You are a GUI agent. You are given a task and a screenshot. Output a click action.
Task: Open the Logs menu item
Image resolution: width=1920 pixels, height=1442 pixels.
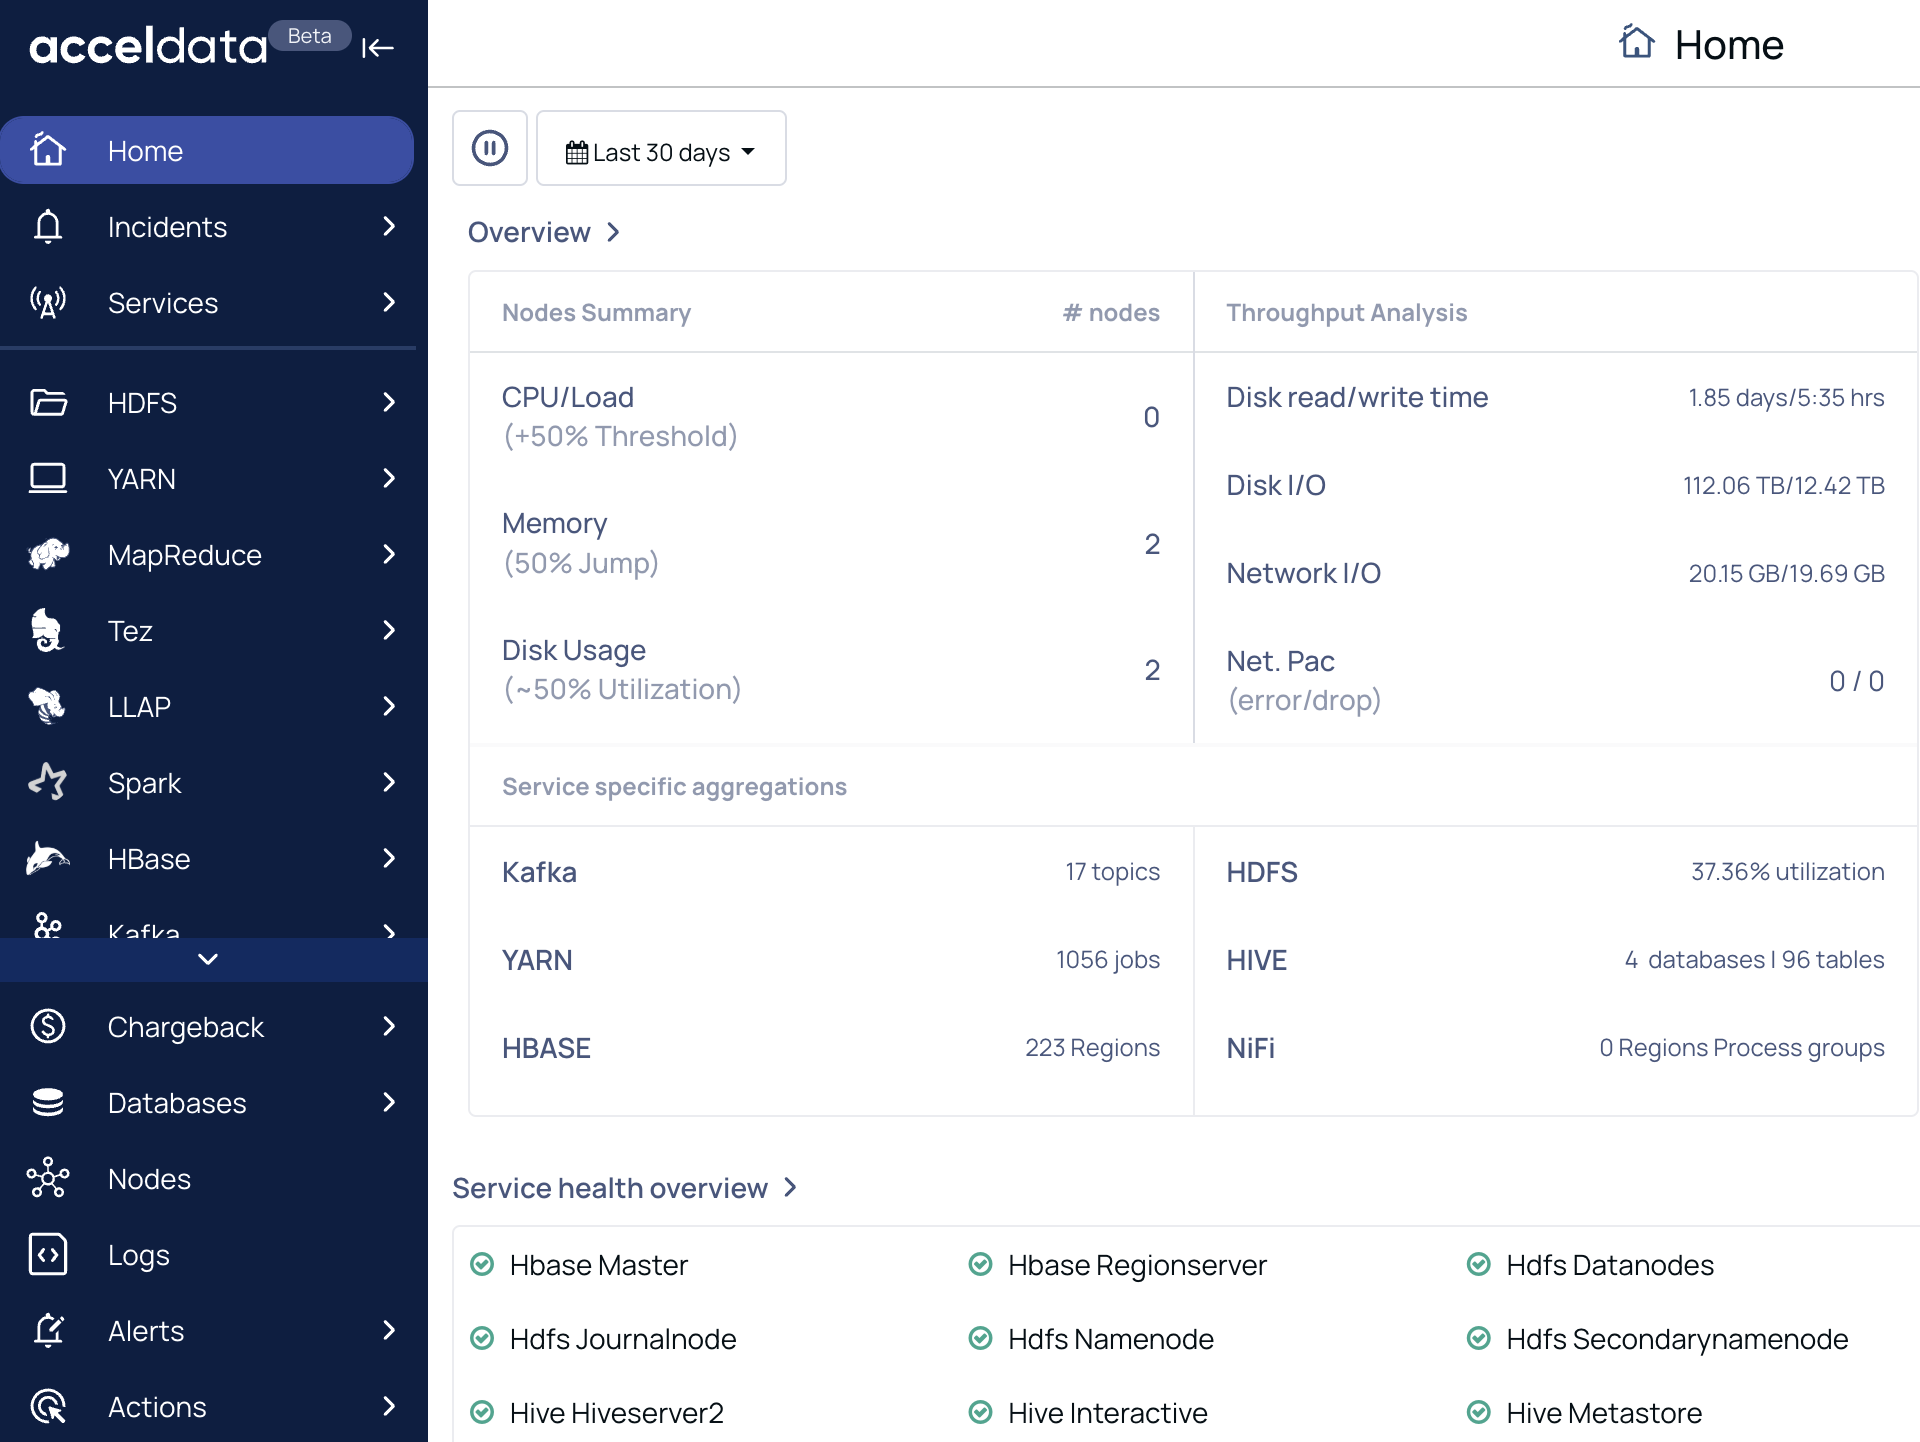207,1254
